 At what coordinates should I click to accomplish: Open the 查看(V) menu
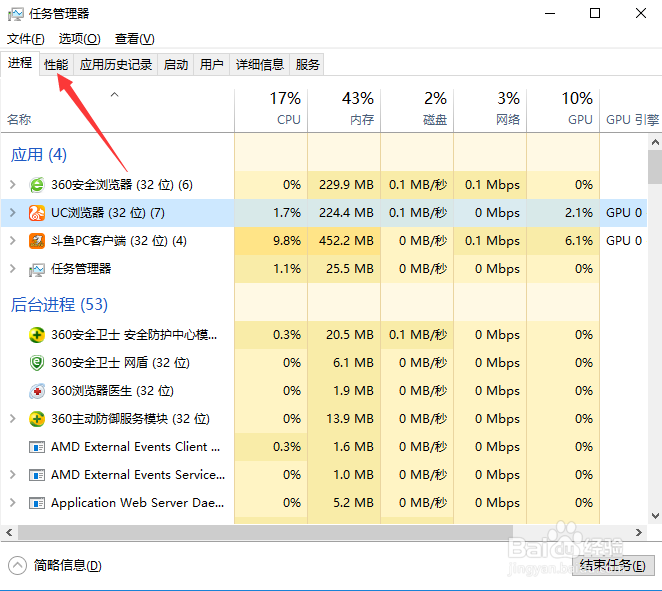[x=134, y=39]
